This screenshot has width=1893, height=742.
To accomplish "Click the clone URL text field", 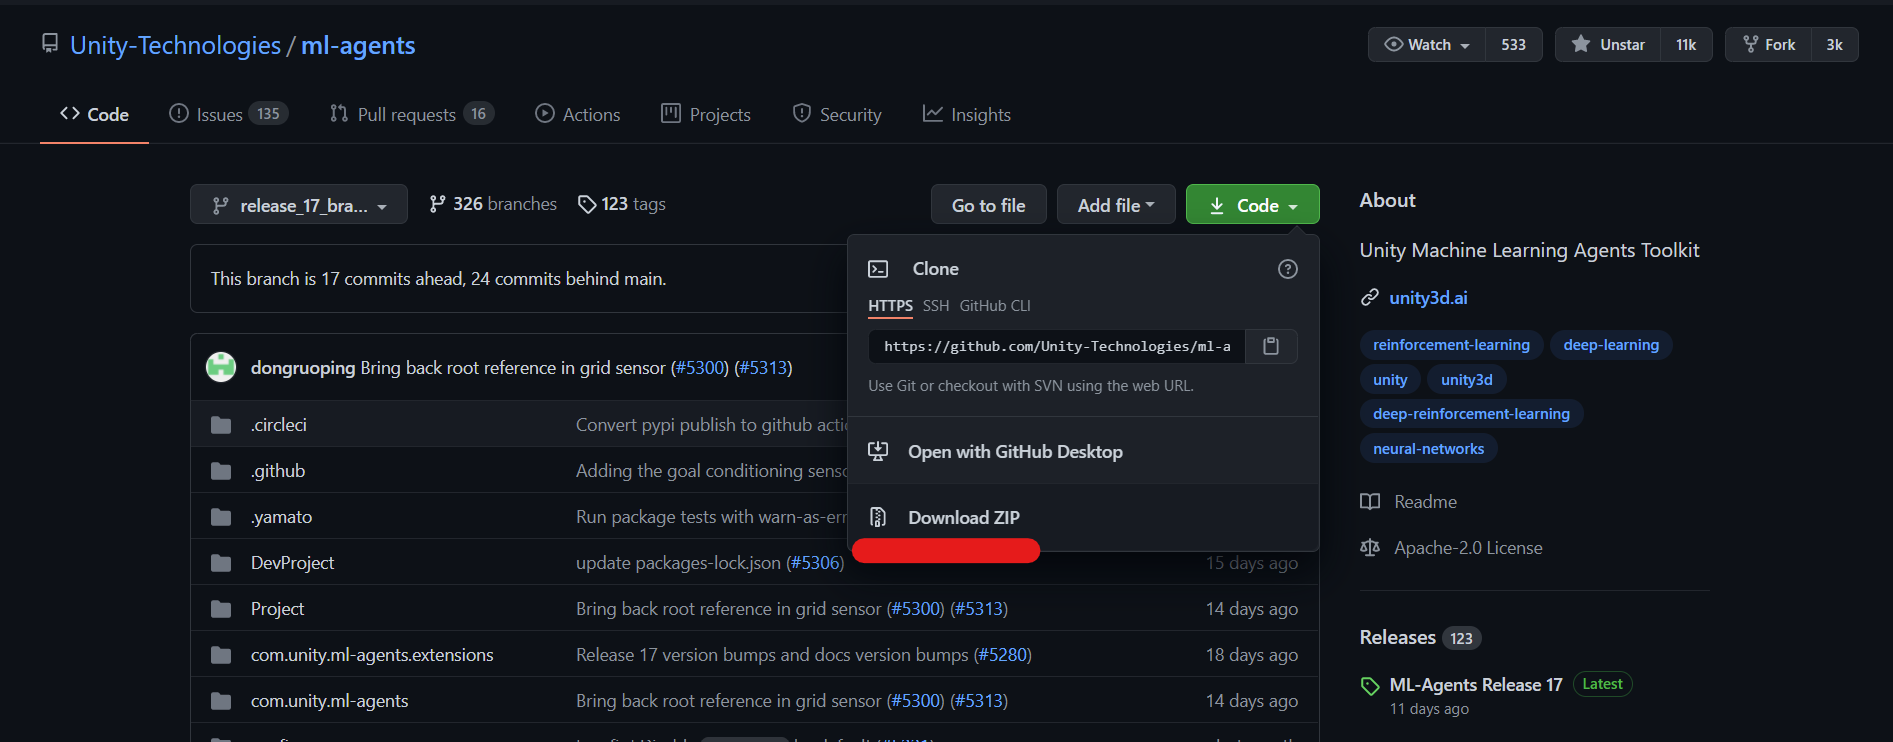I will 1057,346.
